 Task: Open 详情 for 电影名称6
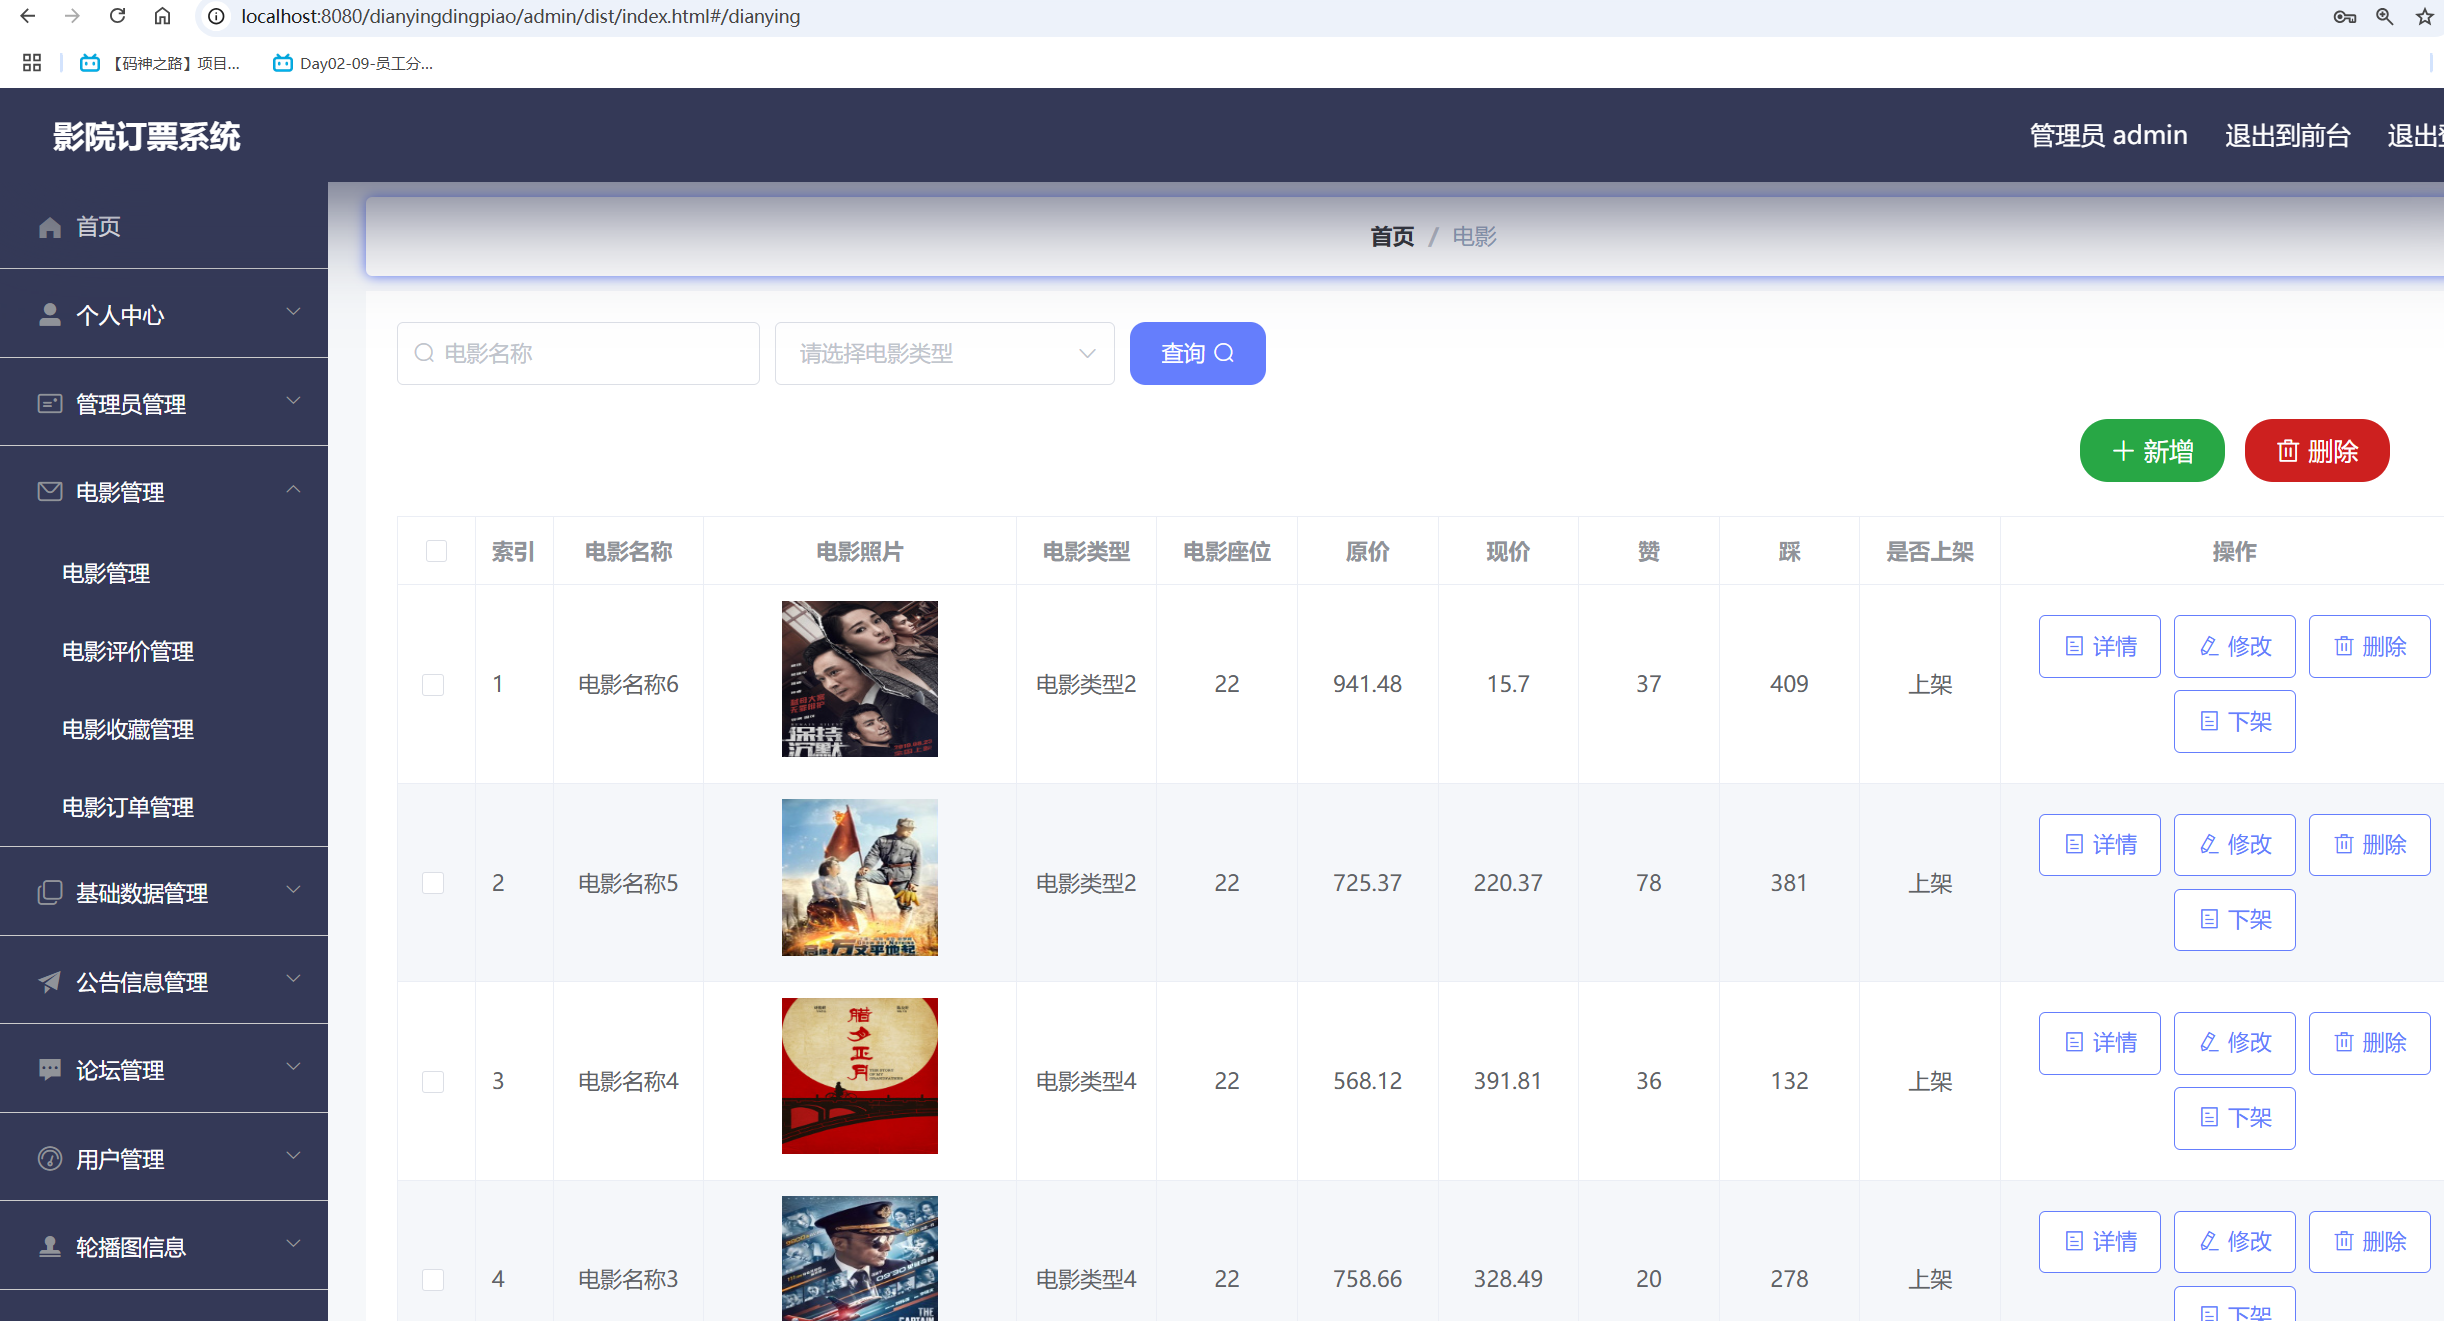pyautogui.click(x=2100, y=647)
